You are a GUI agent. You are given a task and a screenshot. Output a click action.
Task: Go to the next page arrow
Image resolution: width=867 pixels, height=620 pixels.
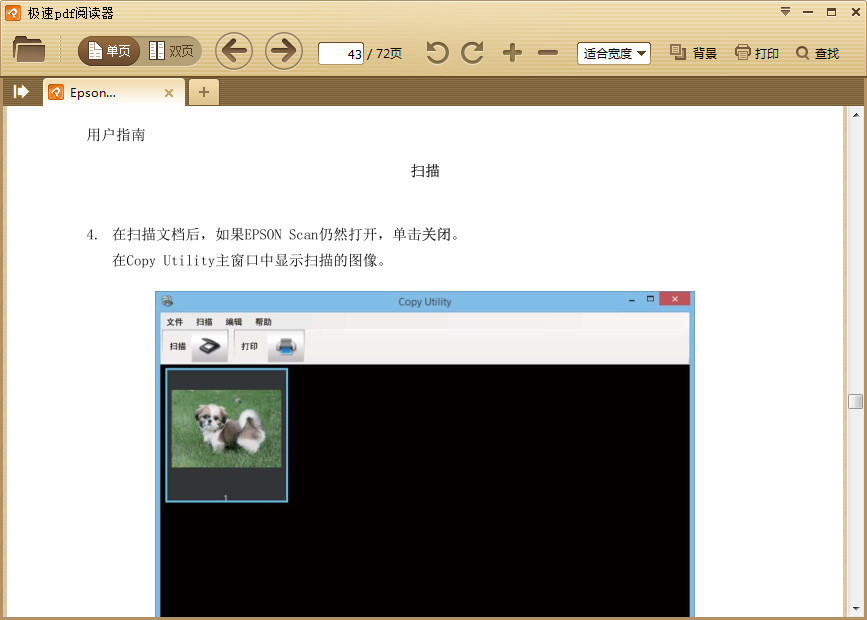point(284,51)
